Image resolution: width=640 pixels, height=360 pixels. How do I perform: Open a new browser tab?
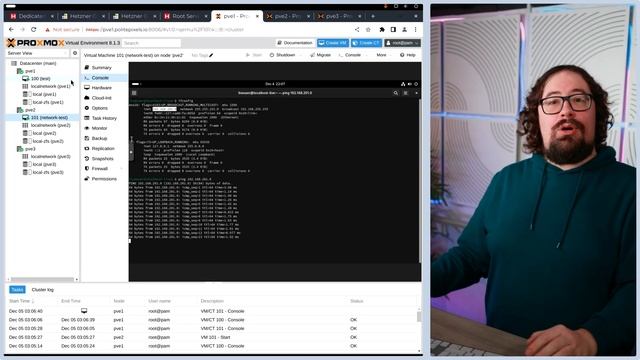[x=373, y=16]
